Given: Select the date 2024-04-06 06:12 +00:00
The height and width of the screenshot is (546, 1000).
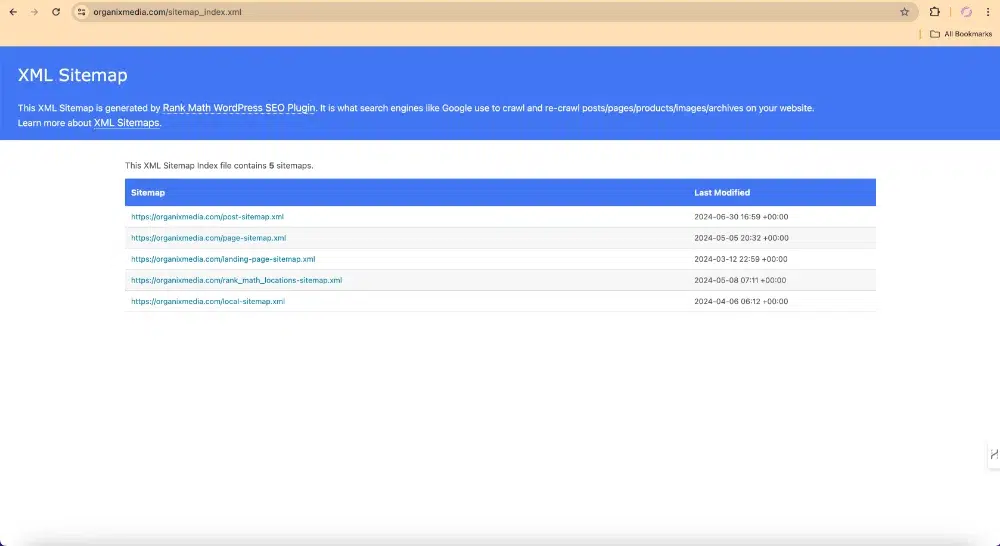Looking at the screenshot, I should click(x=741, y=301).
